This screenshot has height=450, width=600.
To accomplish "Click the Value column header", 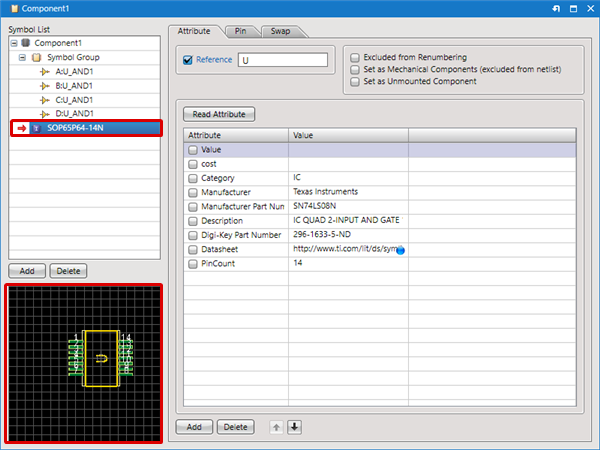I will [x=348, y=135].
